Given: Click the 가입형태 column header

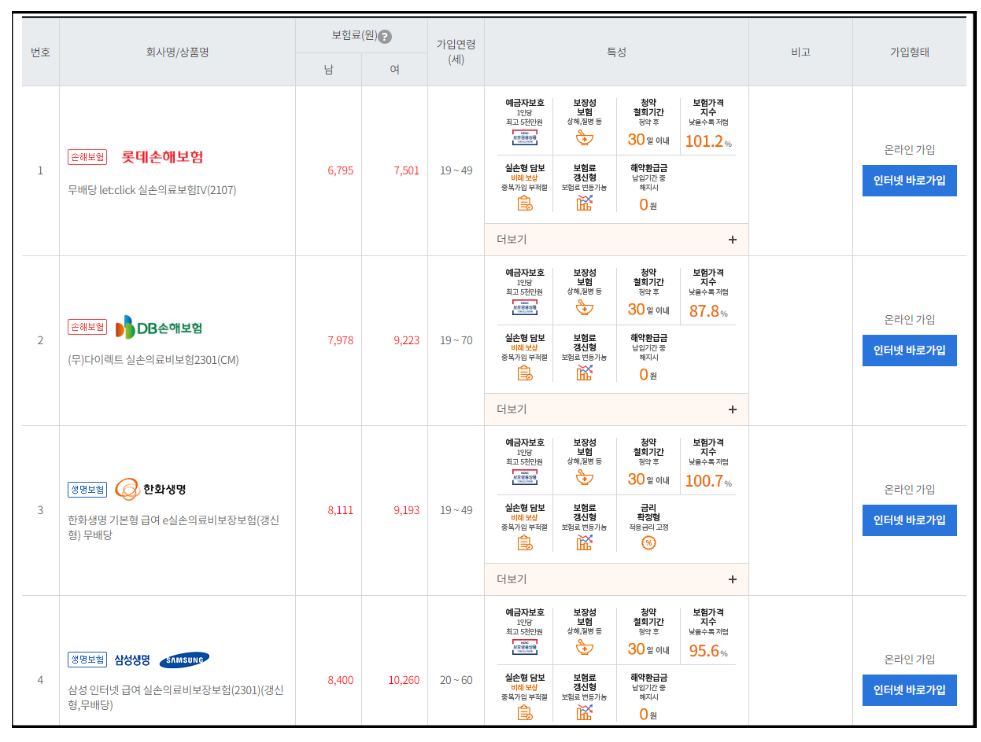Looking at the screenshot, I should [x=910, y=53].
